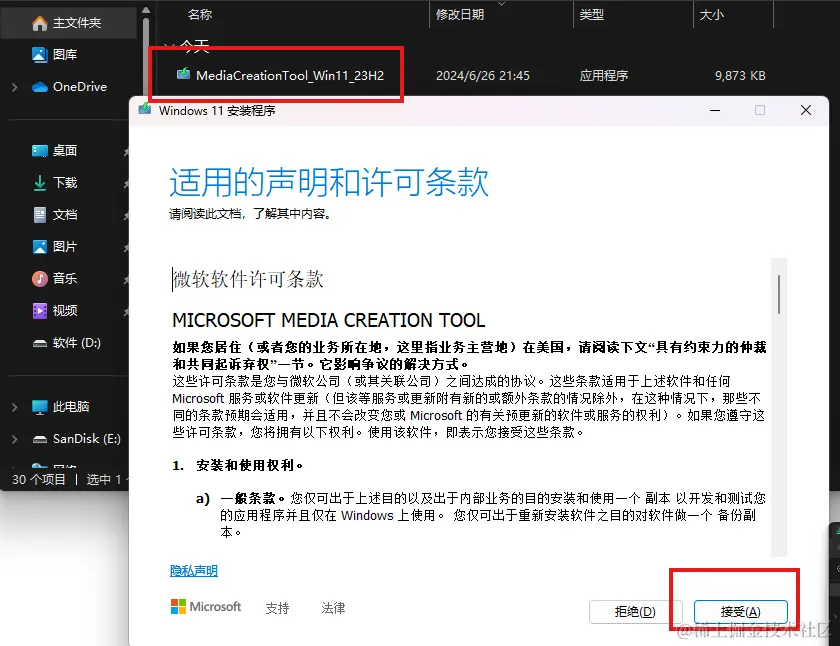Sort files by the 类型 column header

click(592, 14)
